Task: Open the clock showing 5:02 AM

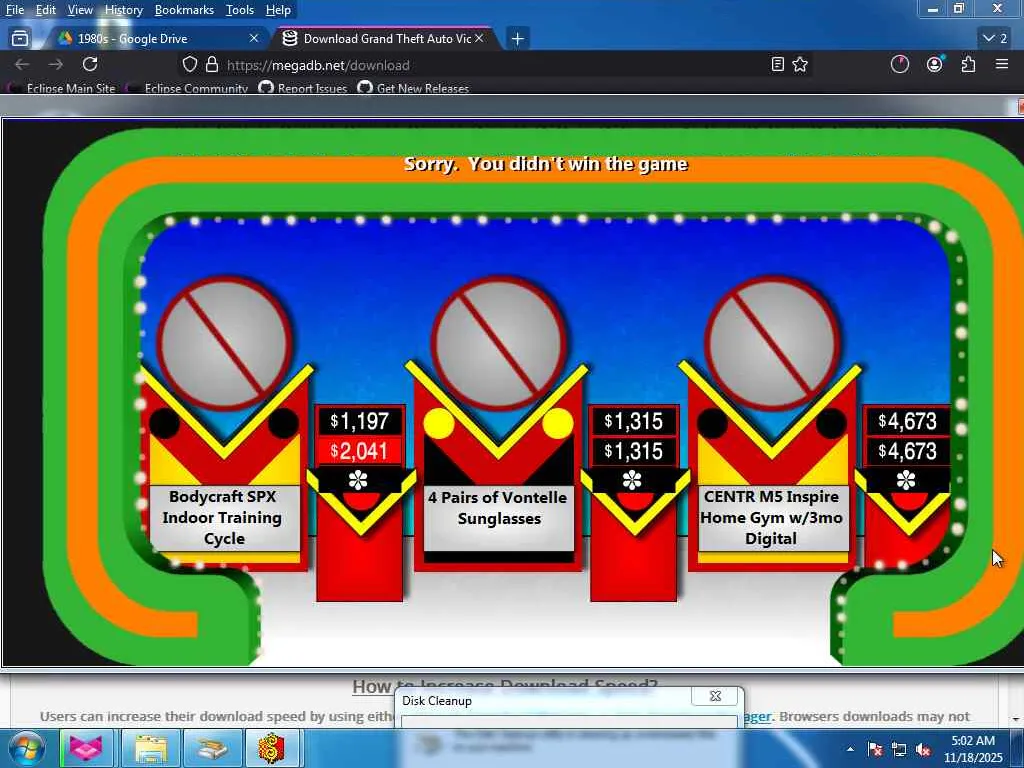Action: click(x=973, y=749)
